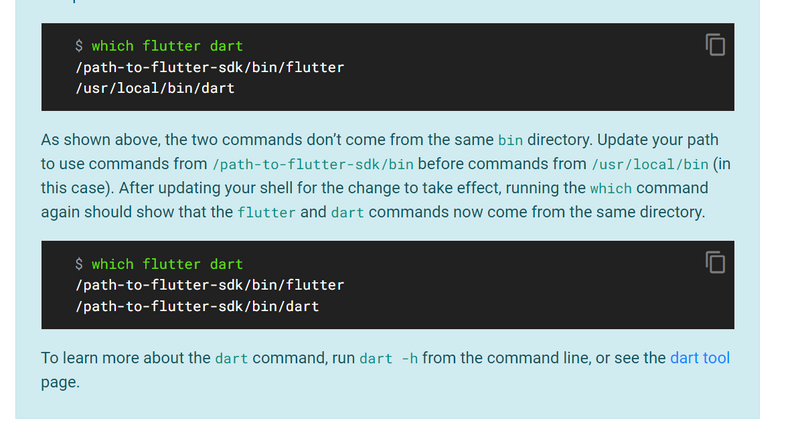Click the inline 'which' code word
Viewport: 800px width, 422px height.
(x=611, y=188)
